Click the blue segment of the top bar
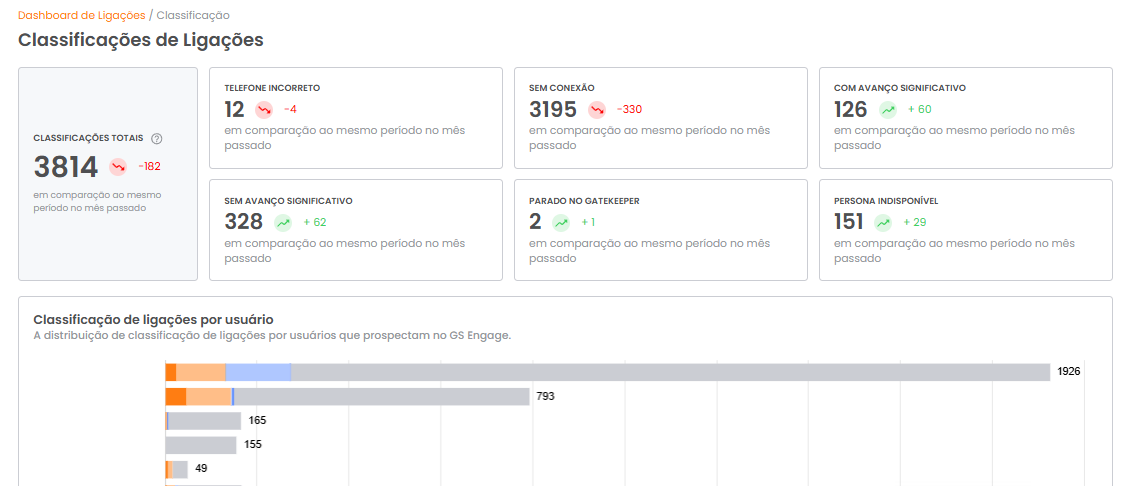This screenshot has height=486, width=1127. (x=258, y=372)
